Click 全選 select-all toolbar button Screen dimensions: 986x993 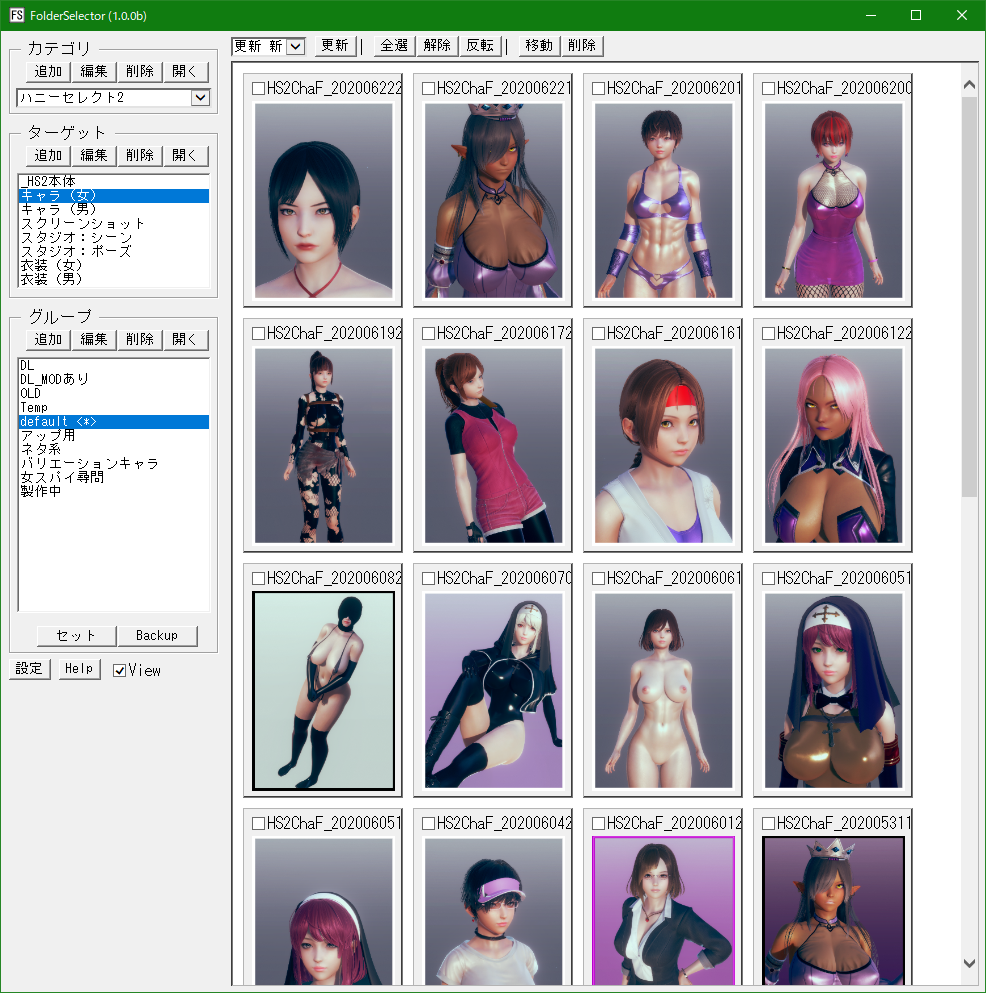(x=395, y=46)
